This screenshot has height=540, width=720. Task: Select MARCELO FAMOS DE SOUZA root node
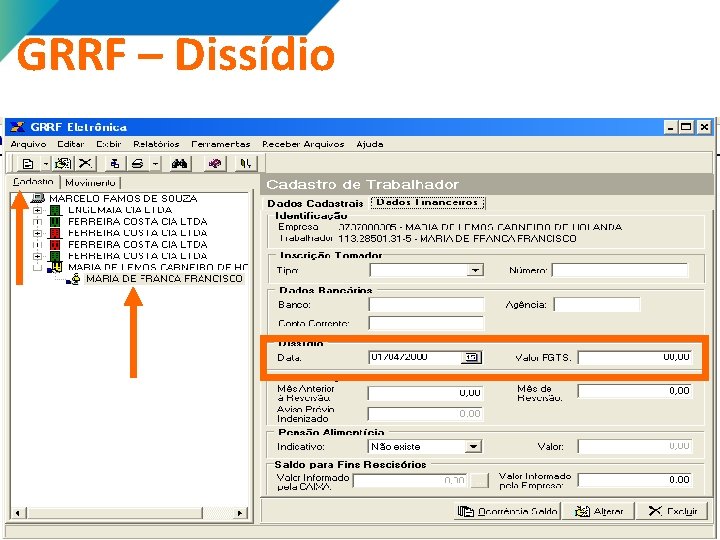click(x=123, y=198)
